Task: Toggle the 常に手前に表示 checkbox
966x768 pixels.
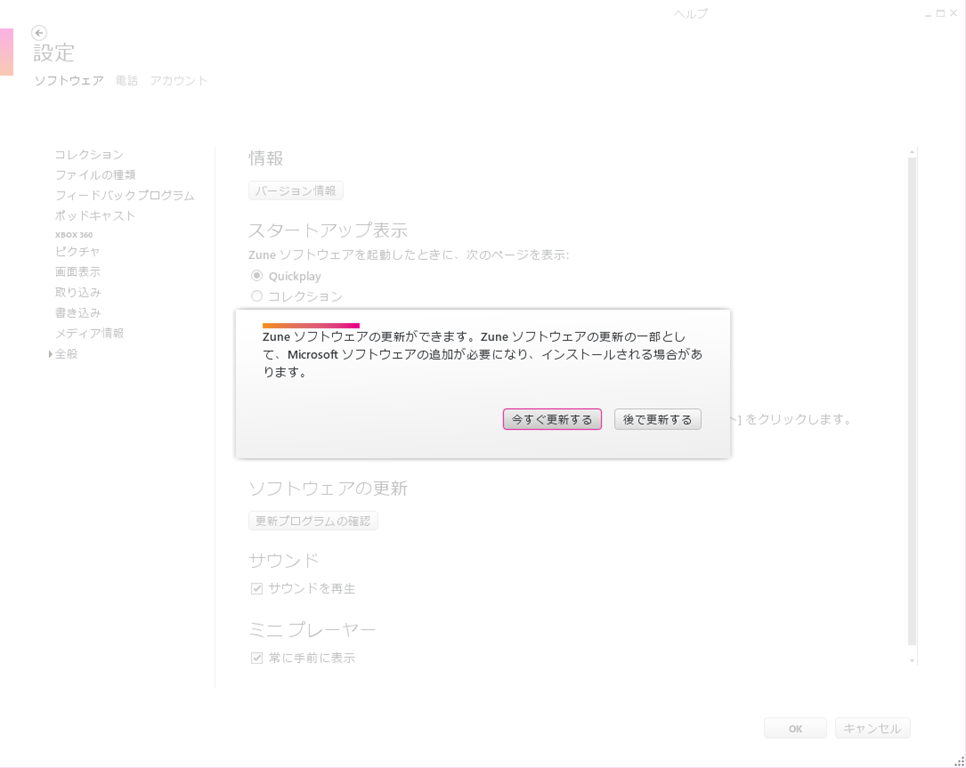Action: [257, 658]
